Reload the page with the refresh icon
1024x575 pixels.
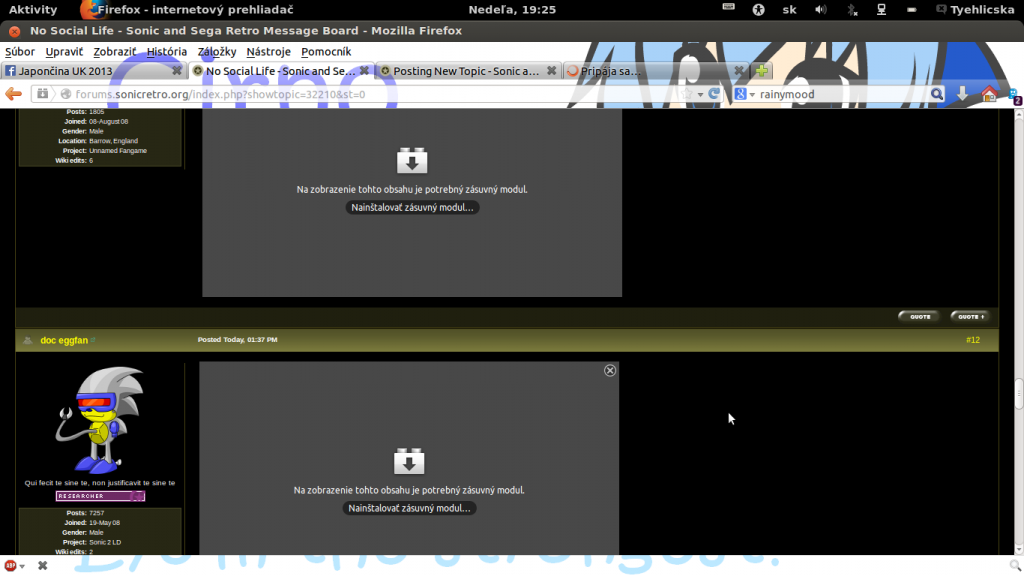[x=714, y=94]
